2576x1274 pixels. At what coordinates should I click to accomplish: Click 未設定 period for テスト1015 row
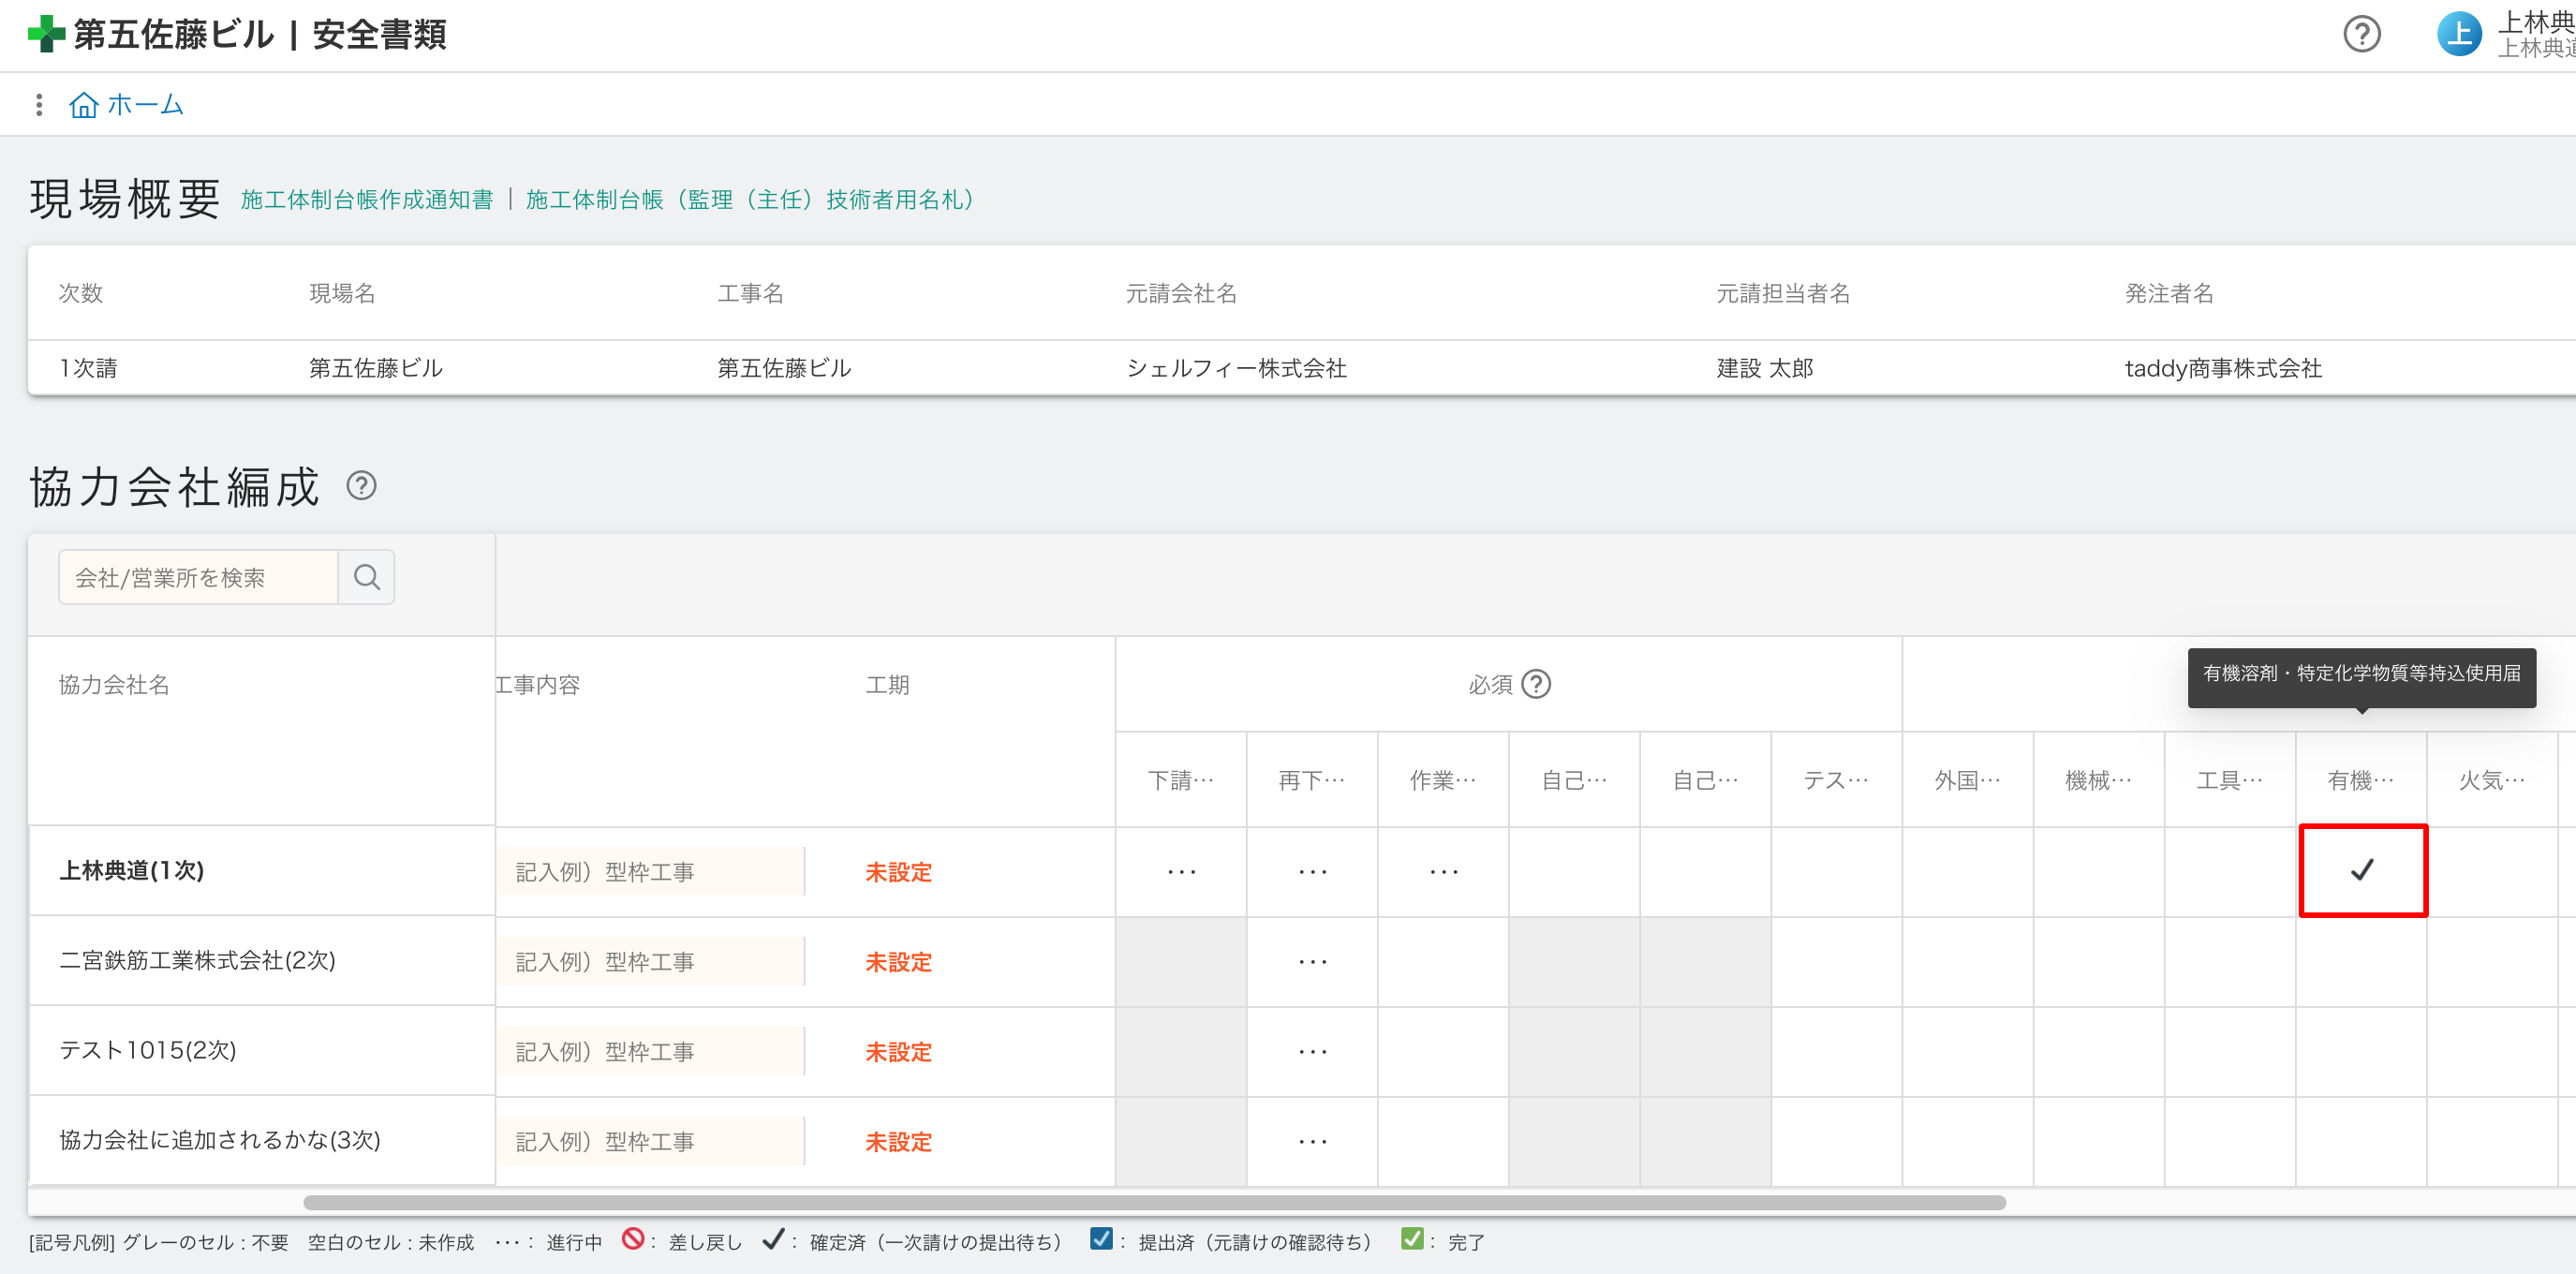coord(898,1052)
